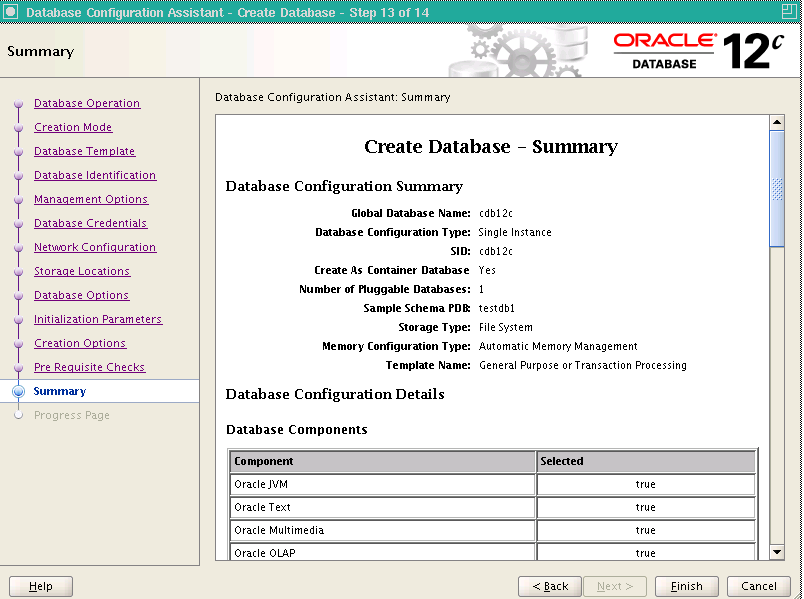Click the Database Operation step bullet
This screenshot has height=599, width=804.
[x=18, y=104]
